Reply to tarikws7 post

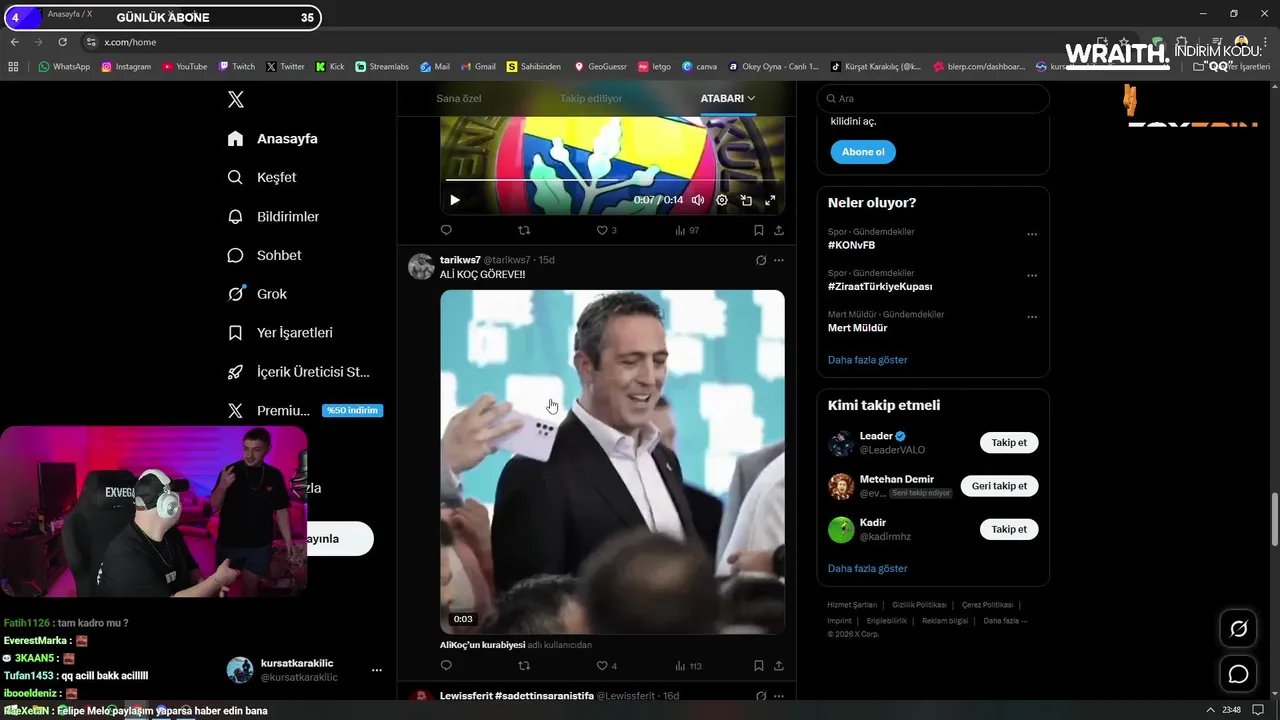click(447, 665)
